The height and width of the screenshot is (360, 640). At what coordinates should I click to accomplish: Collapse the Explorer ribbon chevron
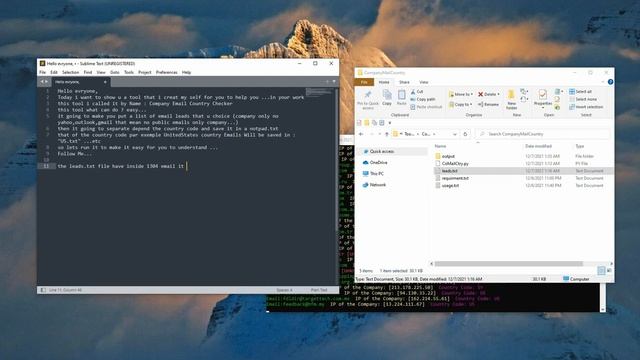coord(603,82)
